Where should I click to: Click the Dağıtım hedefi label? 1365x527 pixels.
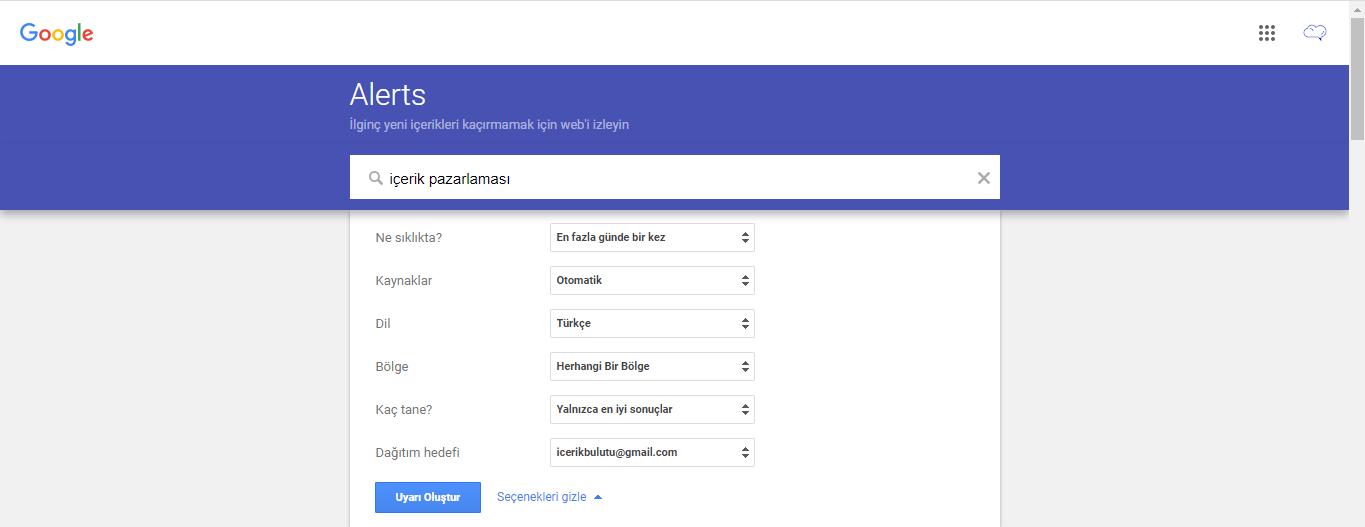click(417, 453)
